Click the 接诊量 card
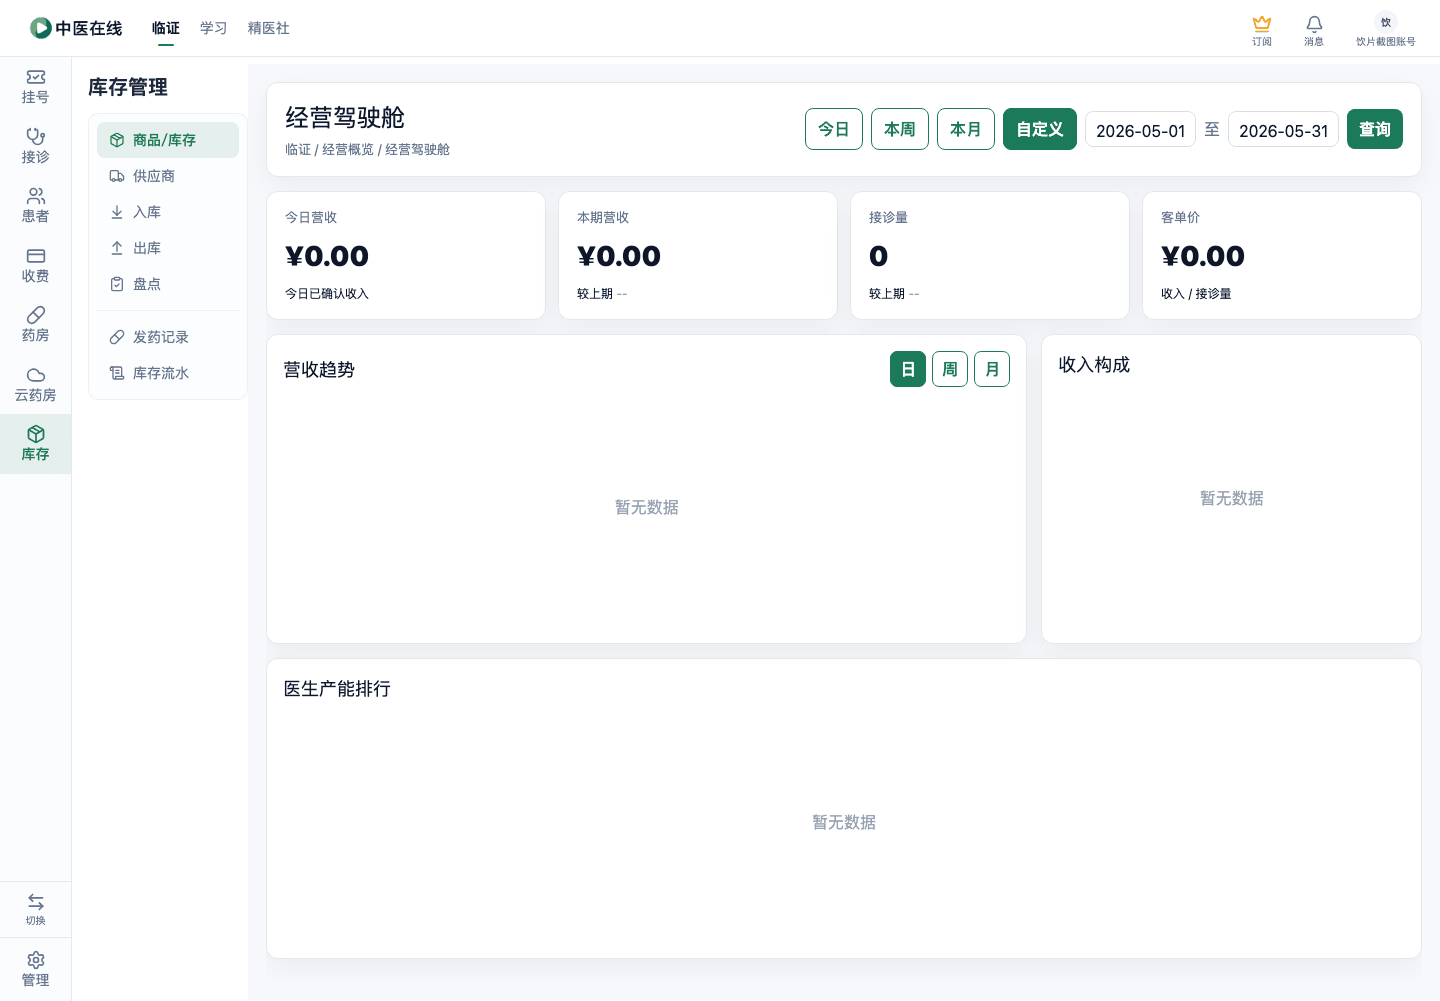 tap(990, 256)
